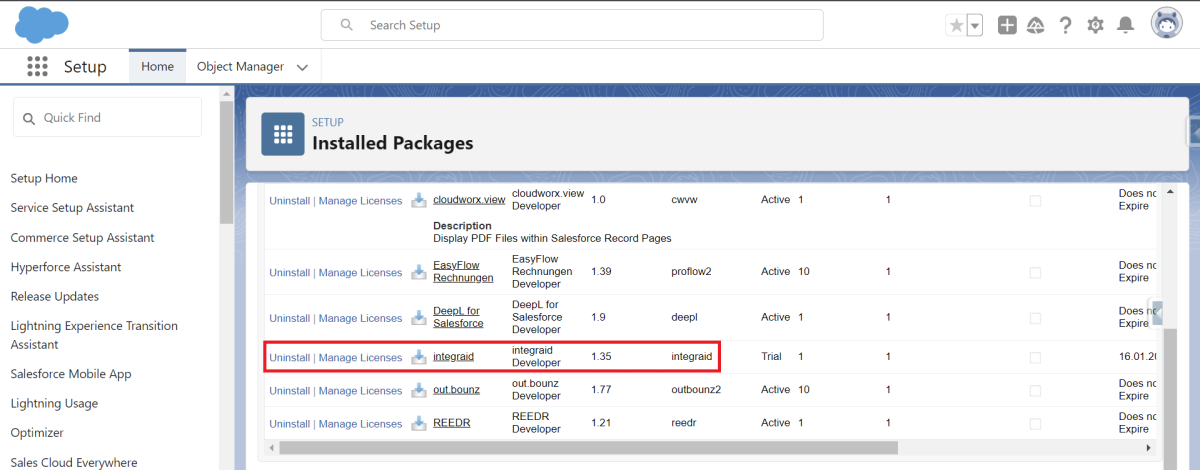Open the App Launcher grid icon
1200x470 pixels.
pos(37,66)
